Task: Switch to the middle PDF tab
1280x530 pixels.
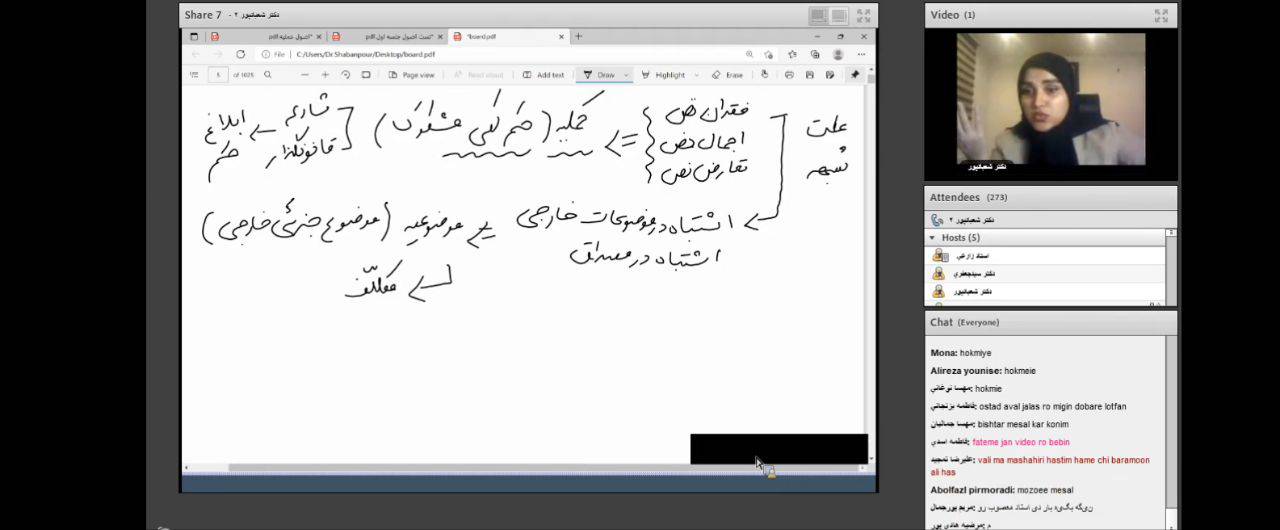Action: [385, 36]
